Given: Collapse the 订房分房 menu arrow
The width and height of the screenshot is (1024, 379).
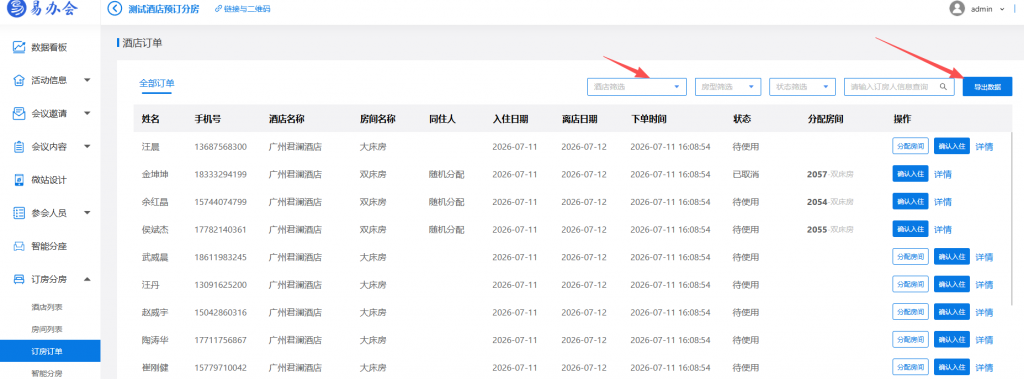Looking at the screenshot, I should 87,280.
